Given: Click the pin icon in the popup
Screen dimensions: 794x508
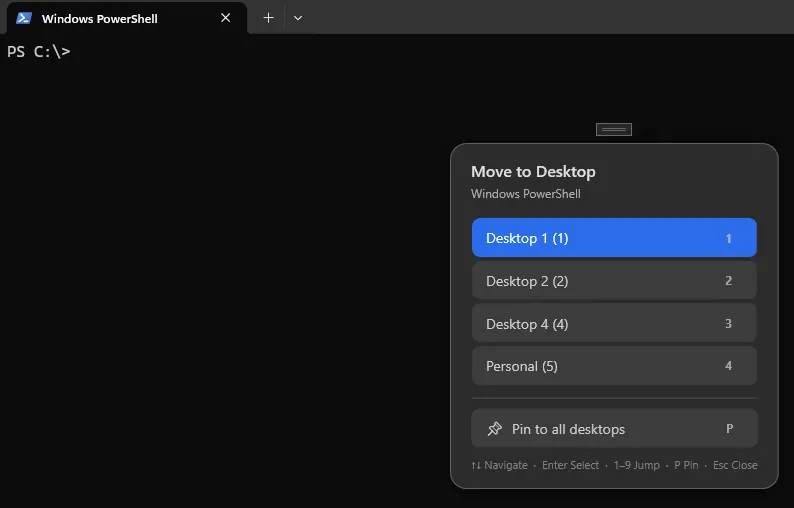Looking at the screenshot, I should click(x=494, y=428).
